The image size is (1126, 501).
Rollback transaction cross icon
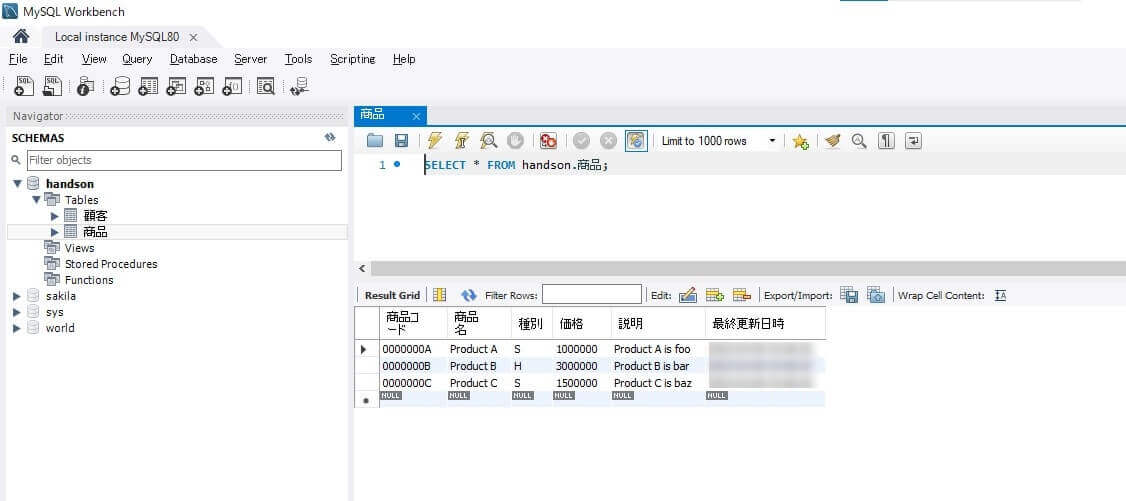click(x=608, y=141)
